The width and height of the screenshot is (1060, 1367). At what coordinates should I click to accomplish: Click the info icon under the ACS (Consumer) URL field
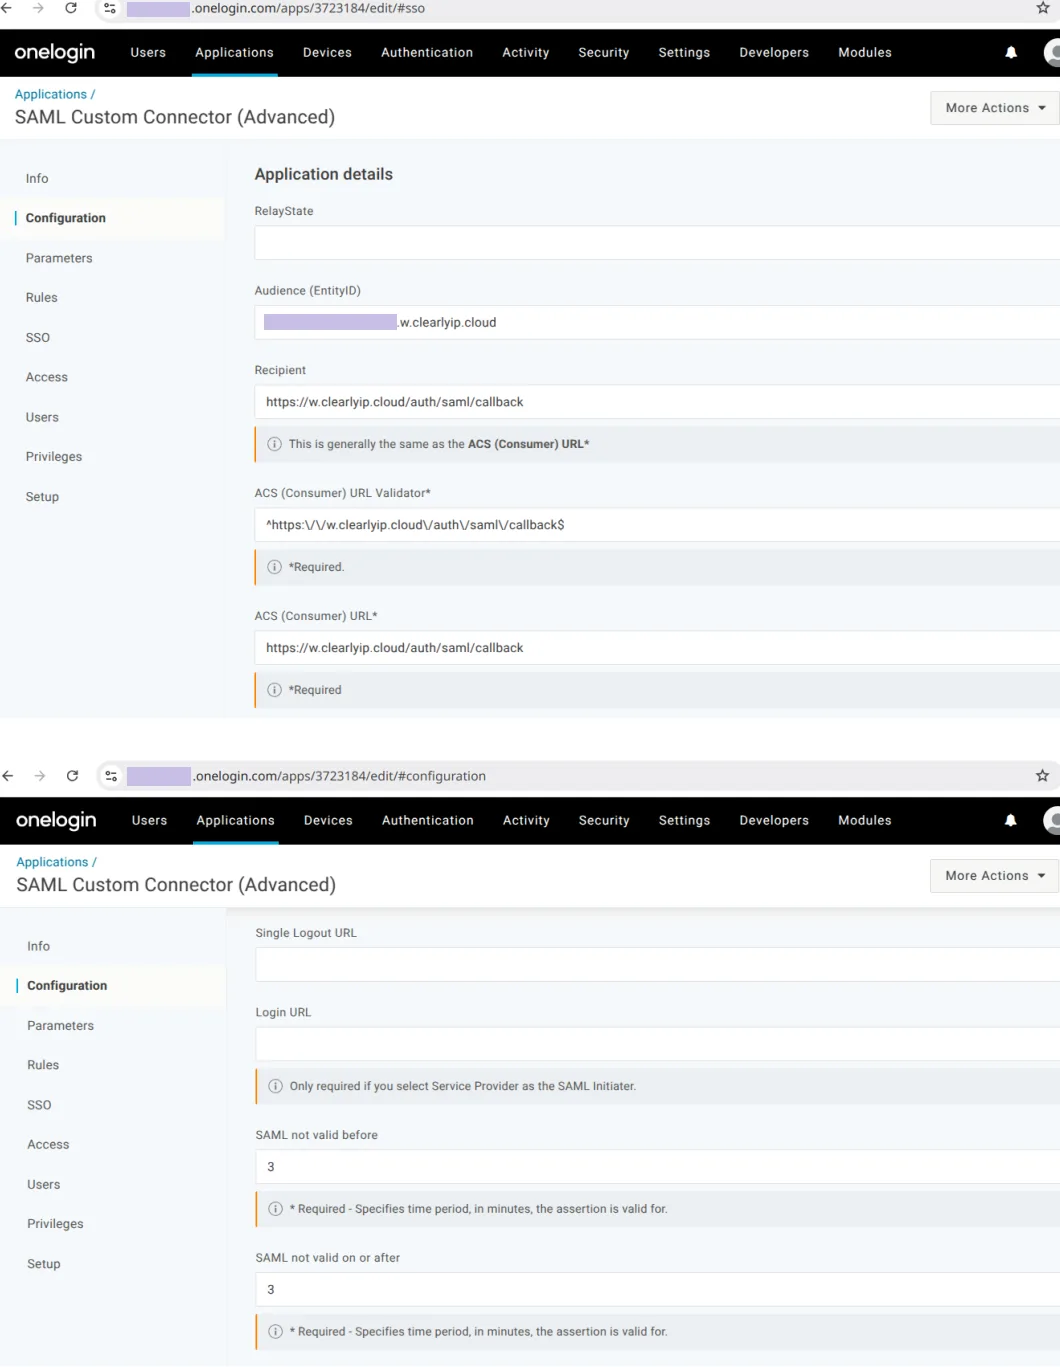click(x=274, y=690)
